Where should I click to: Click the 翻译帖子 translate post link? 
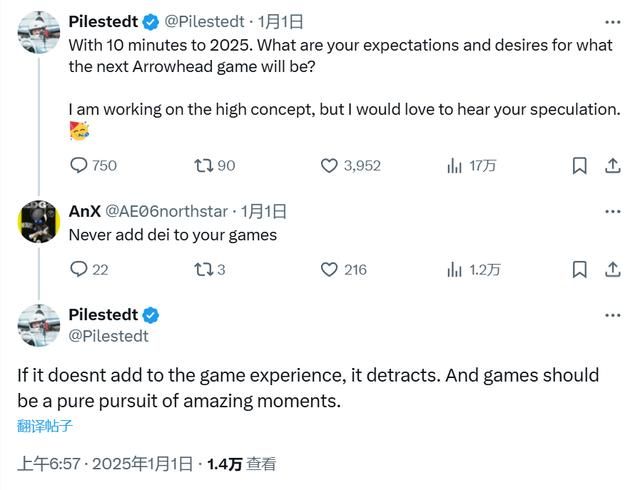[45, 426]
